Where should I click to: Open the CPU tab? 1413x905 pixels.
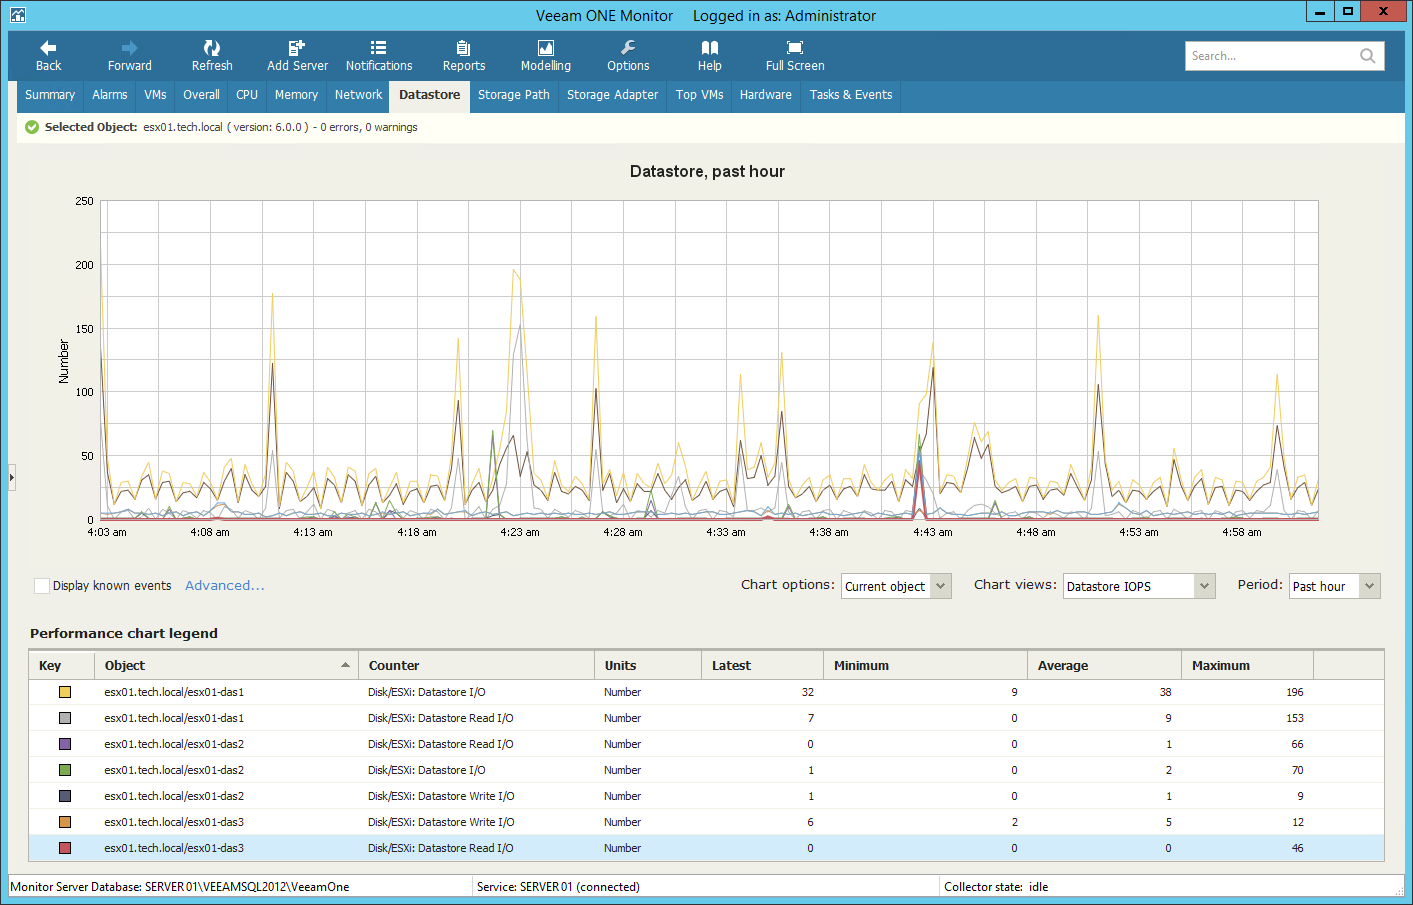(247, 95)
